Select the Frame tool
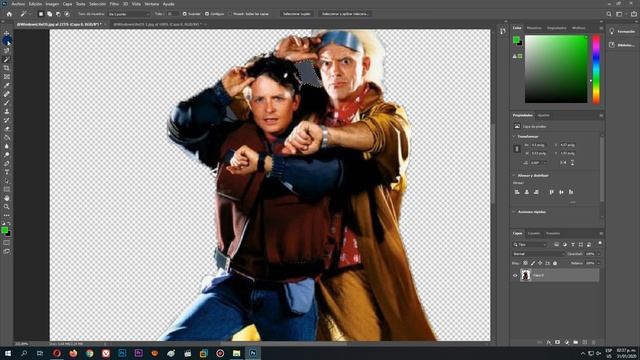The width and height of the screenshot is (640, 360). pos(7,77)
